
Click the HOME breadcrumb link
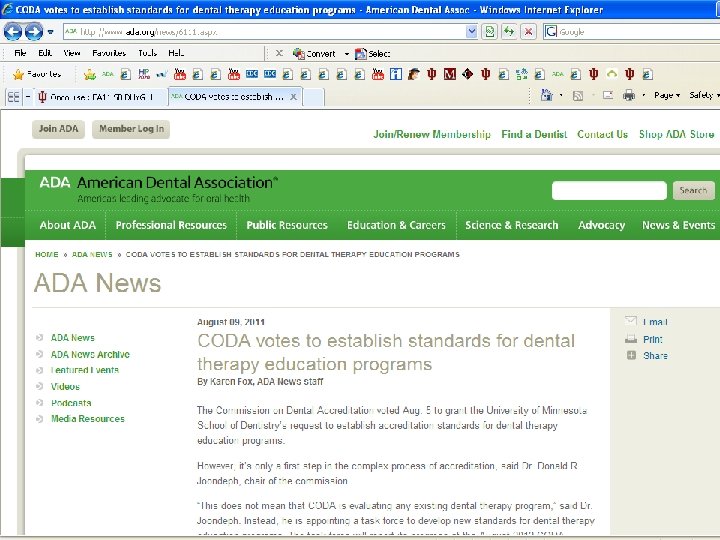pyautogui.click(x=47, y=254)
